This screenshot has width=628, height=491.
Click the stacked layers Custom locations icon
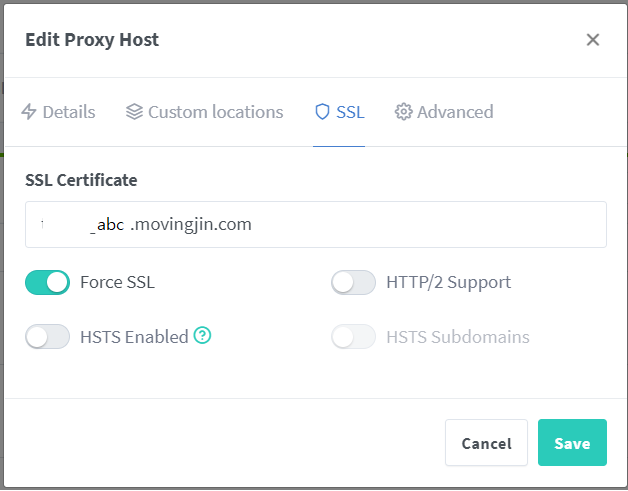click(x=134, y=112)
